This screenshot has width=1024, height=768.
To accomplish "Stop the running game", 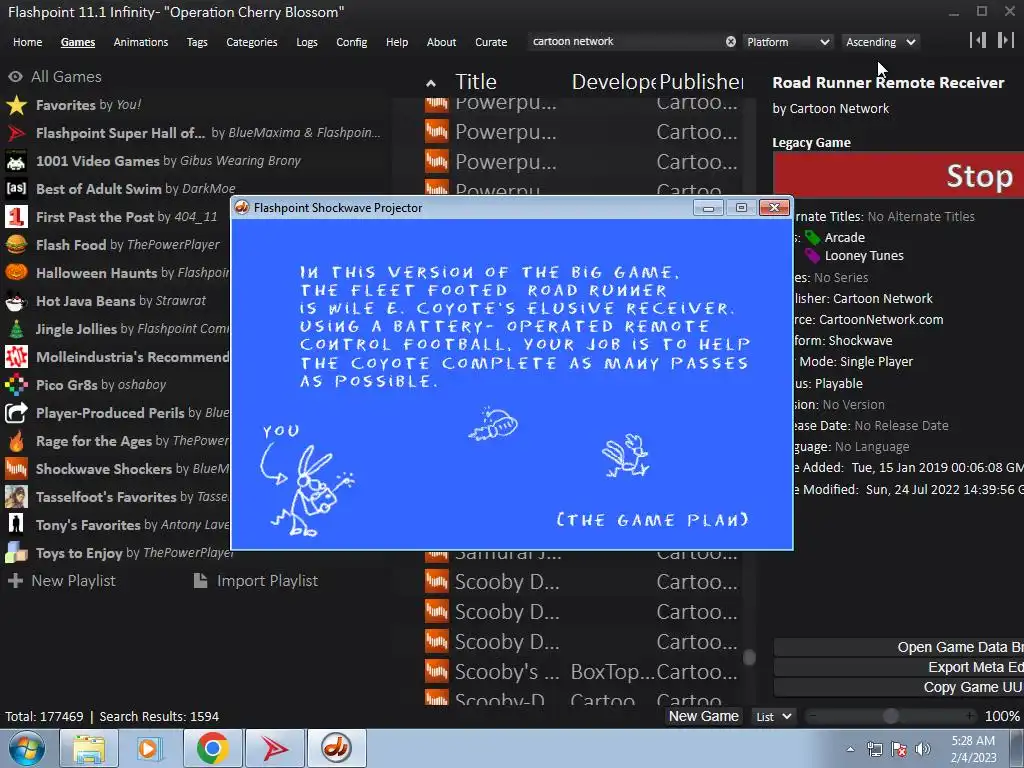I will pyautogui.click(x=899, y=175).
